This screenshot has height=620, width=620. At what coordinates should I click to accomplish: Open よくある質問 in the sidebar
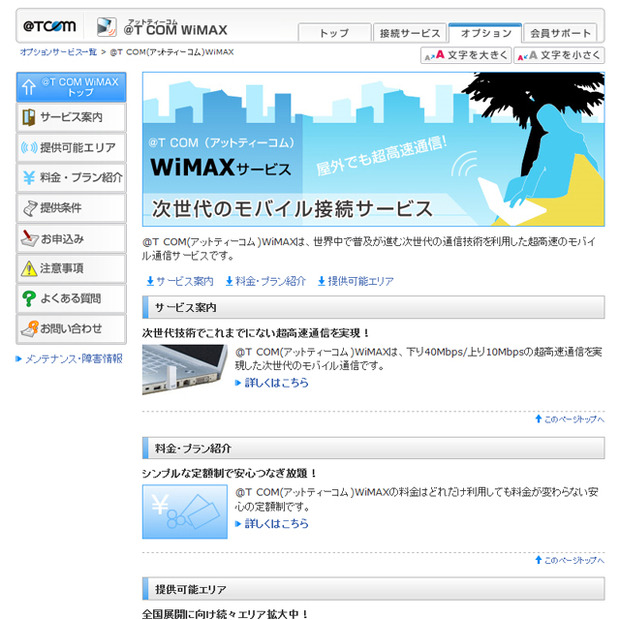[x=71, y=299]
